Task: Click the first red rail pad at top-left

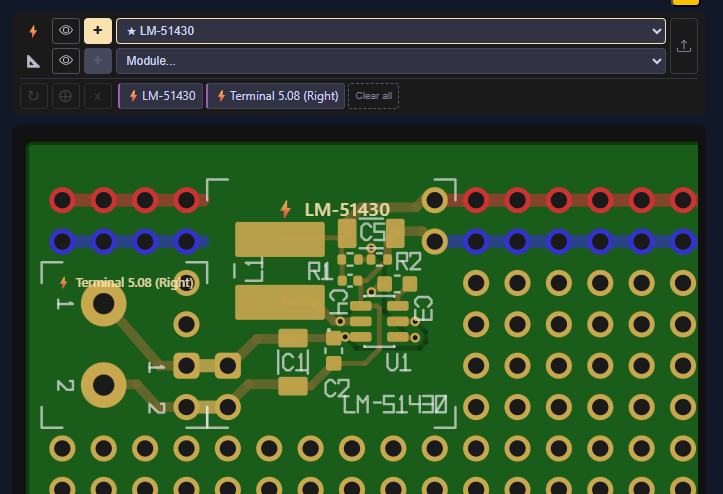Action: [x=62, y=200]
